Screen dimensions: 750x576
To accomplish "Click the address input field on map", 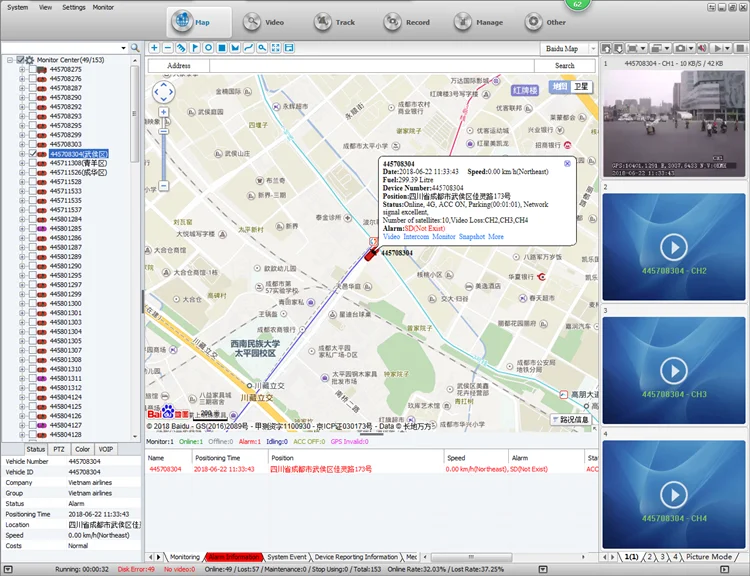I will pos(370,66).
